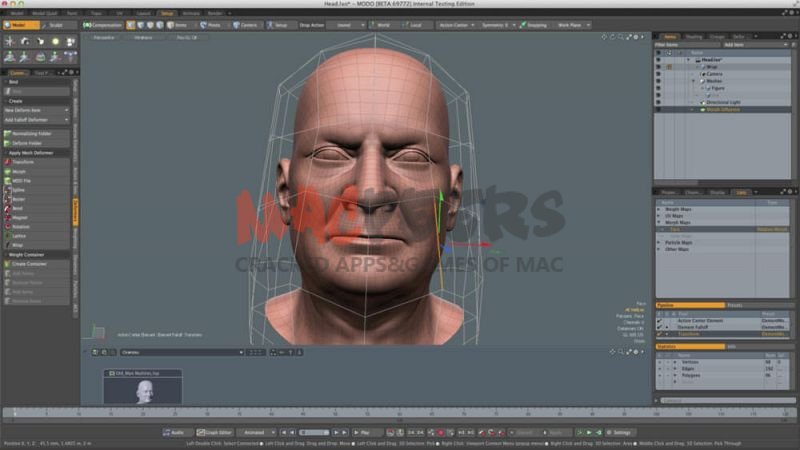The width and height of the screenshot is (800, 450).
Task: Expand the Weight Maps list entry
Action: click(x=660, y=208)
